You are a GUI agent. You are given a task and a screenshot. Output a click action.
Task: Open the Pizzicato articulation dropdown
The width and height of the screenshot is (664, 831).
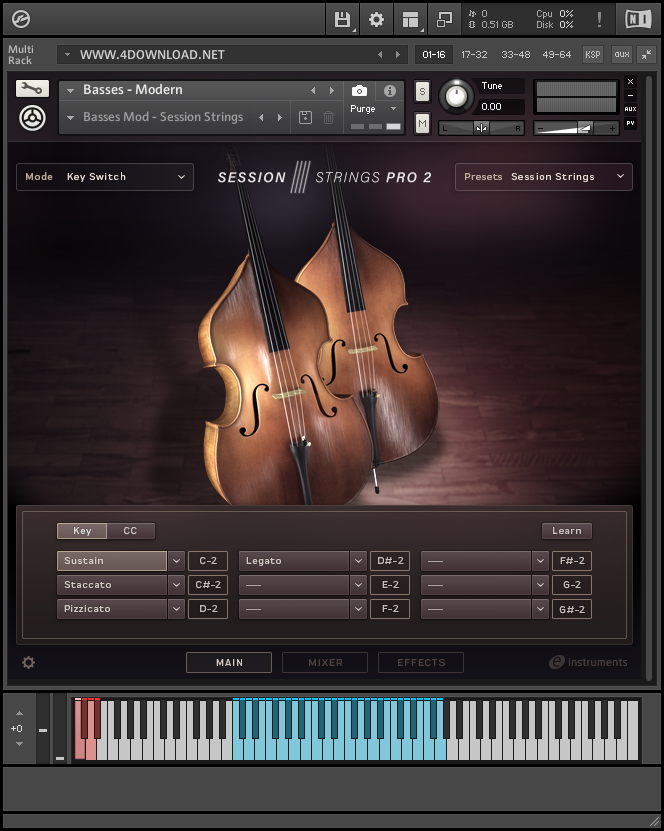point(176,609)
